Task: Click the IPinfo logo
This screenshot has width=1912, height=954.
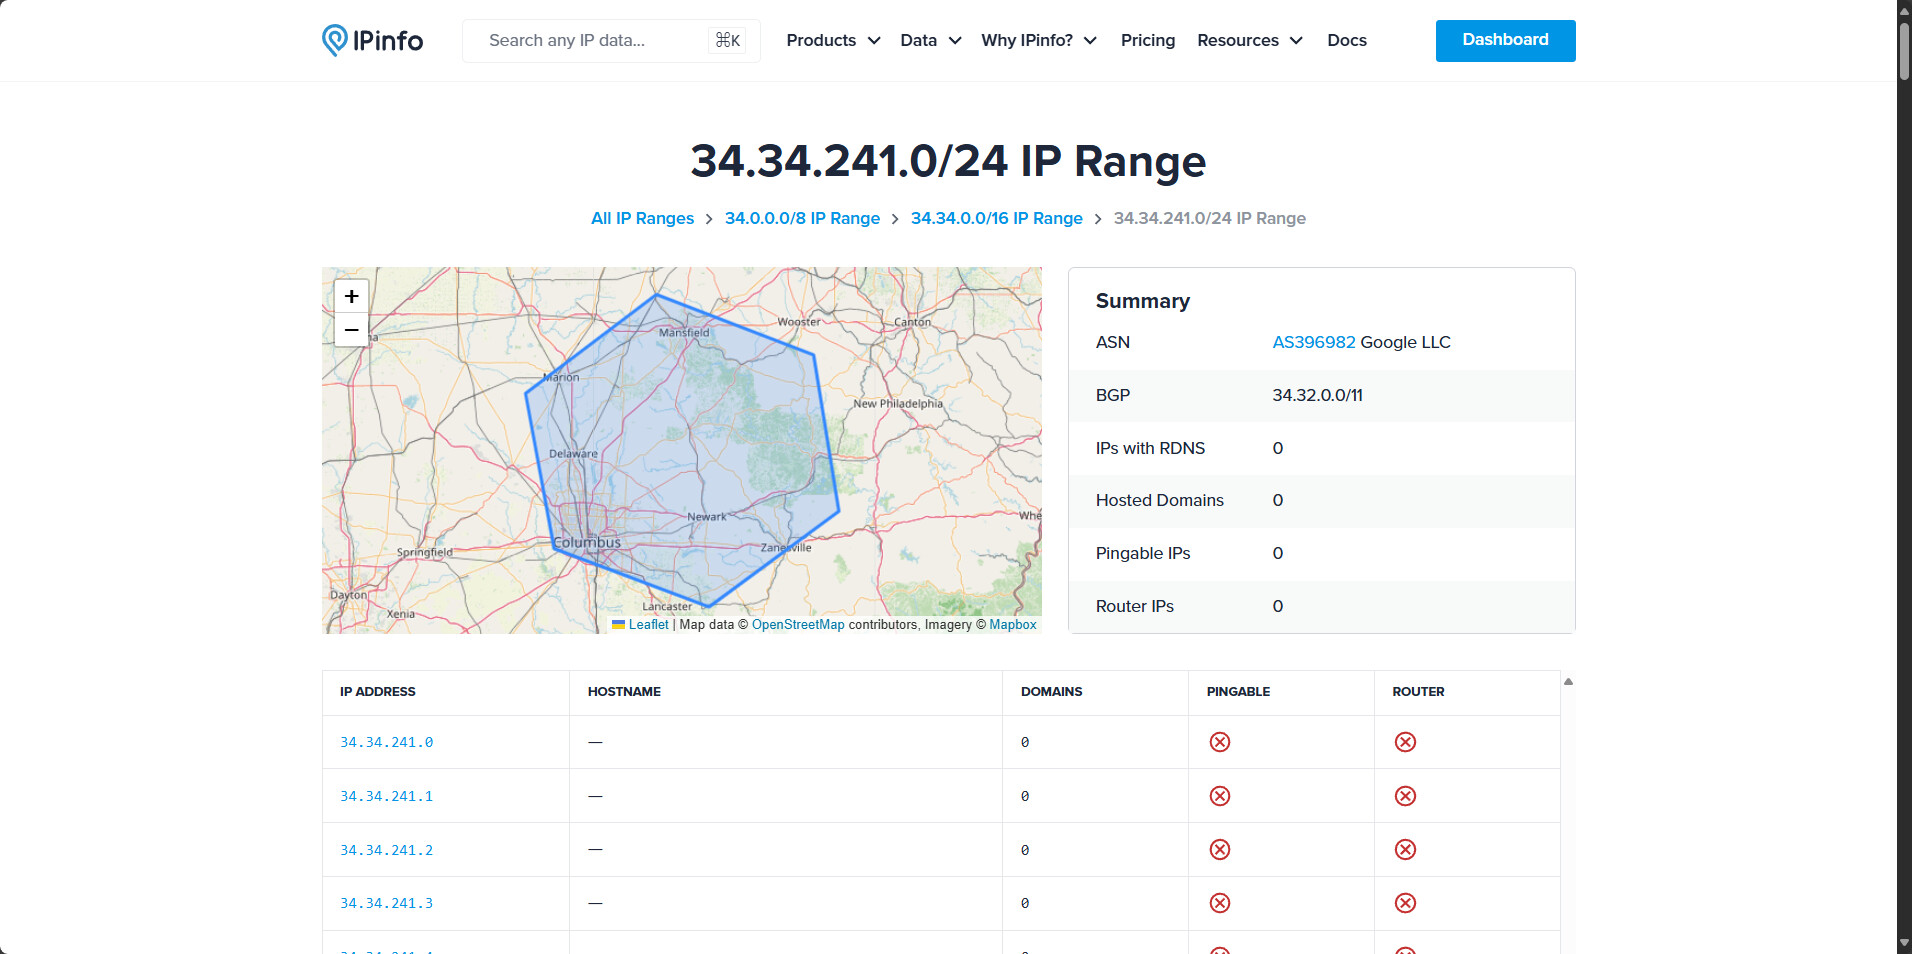Action: (x=372, y=40)
